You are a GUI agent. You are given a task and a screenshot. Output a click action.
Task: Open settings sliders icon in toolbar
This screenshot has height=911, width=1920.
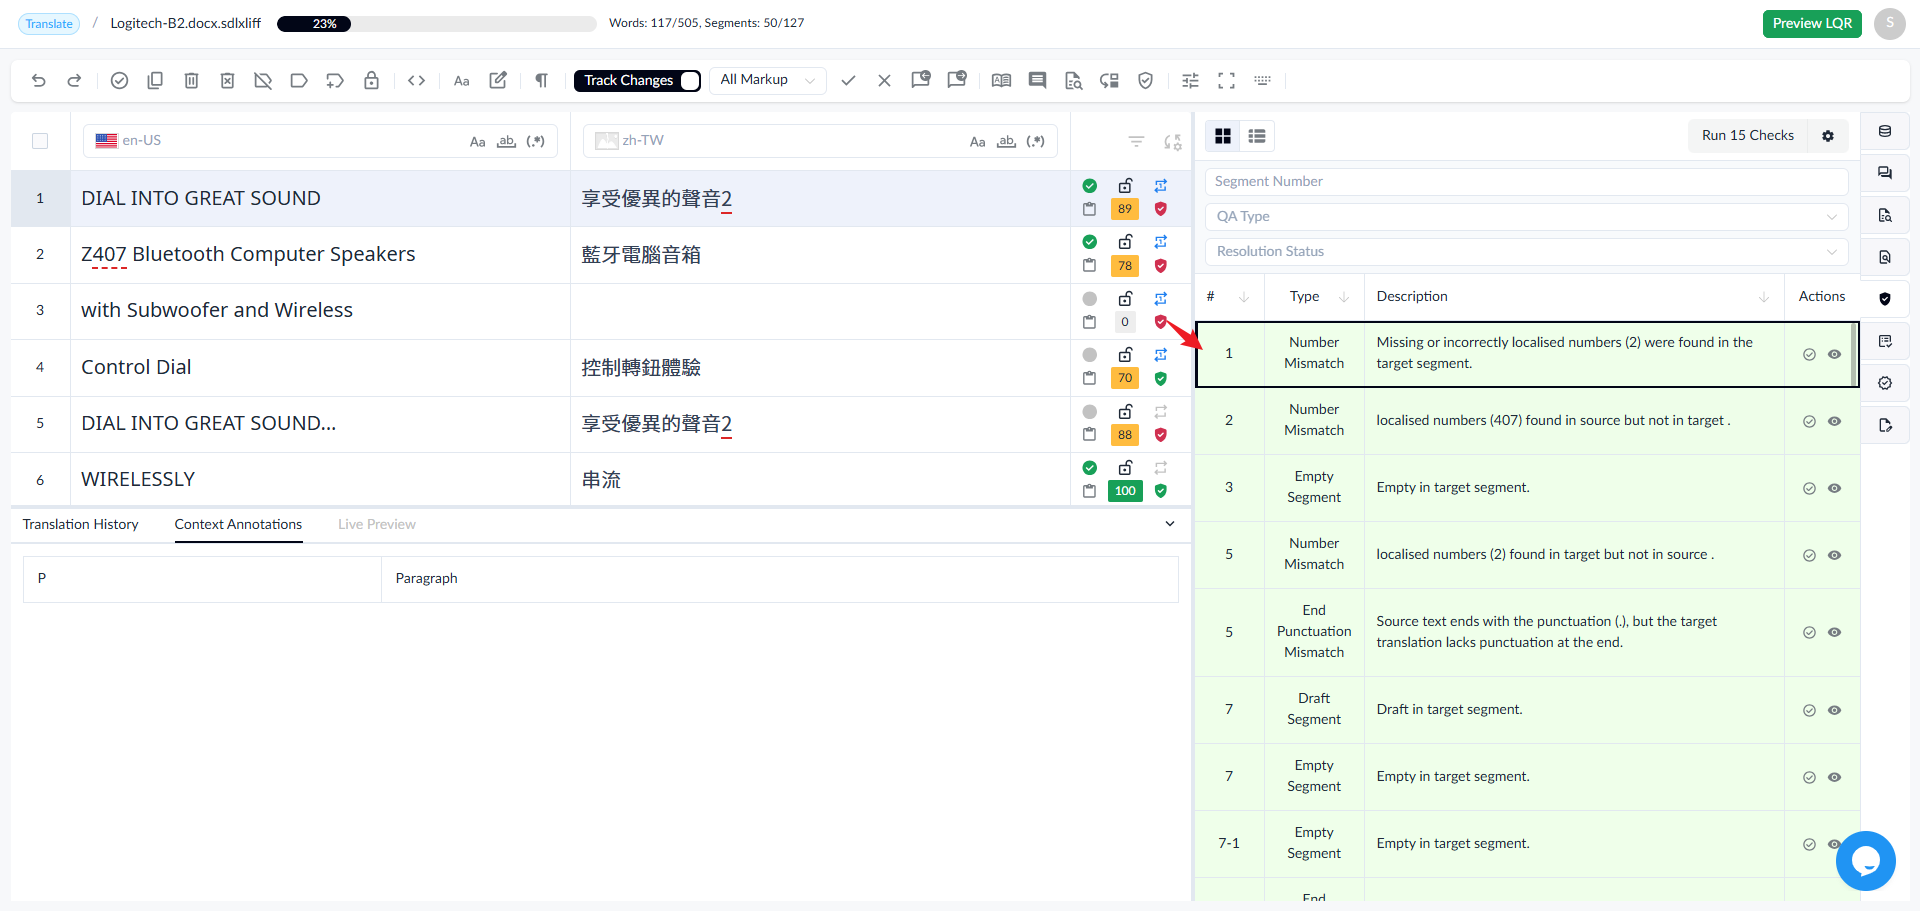(x=1190, y=81)
